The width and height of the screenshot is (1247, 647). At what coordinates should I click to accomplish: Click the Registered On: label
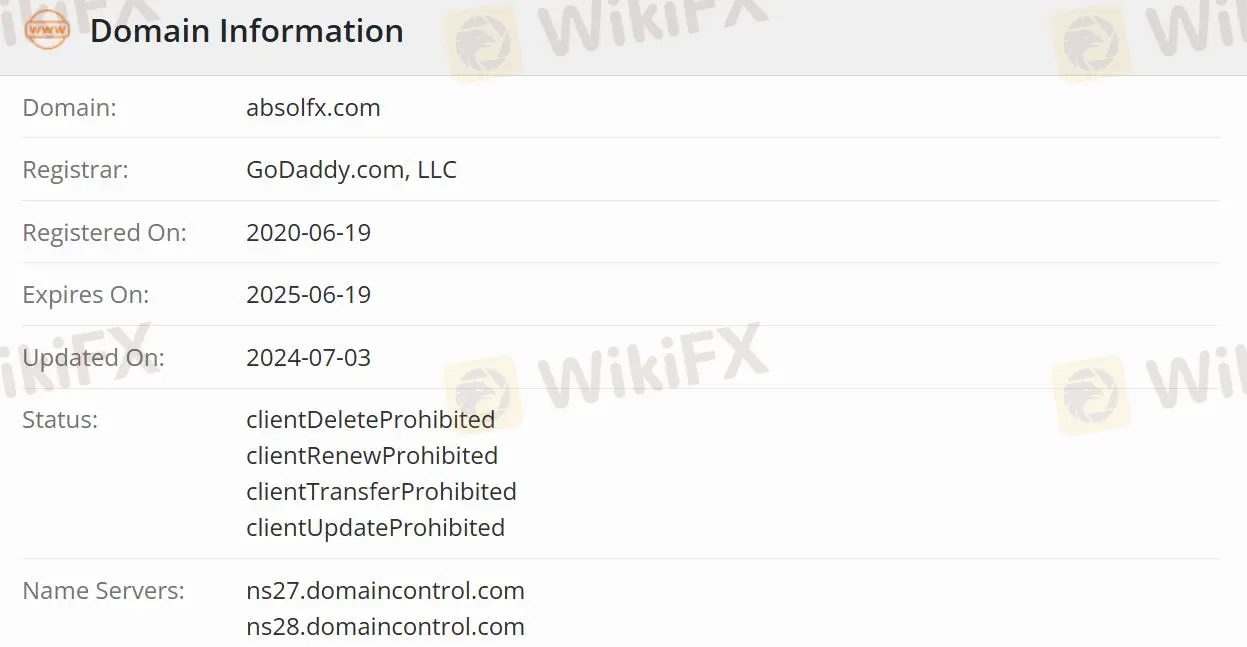[104, 233]
